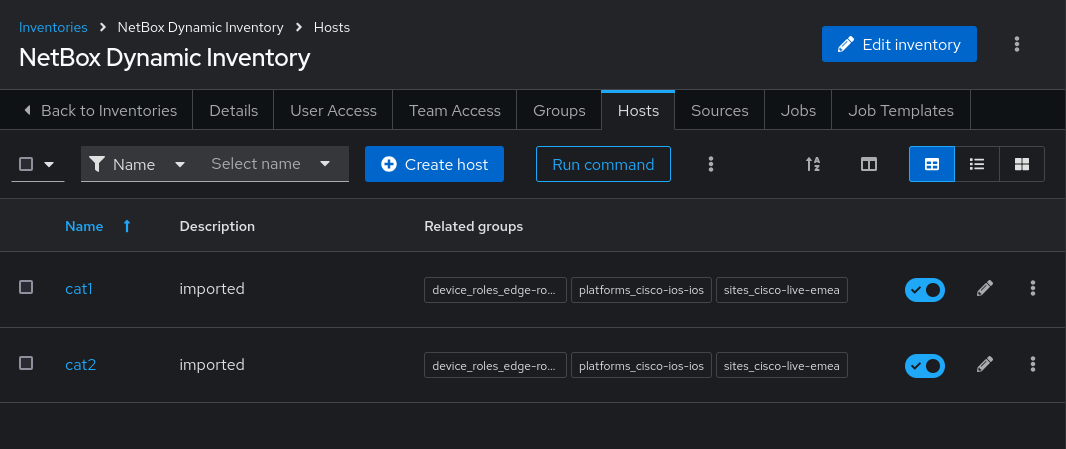The height and width of the screenshot is (449, 1066).
Task: Disable the cat1 host toggle
Action: 925,290
